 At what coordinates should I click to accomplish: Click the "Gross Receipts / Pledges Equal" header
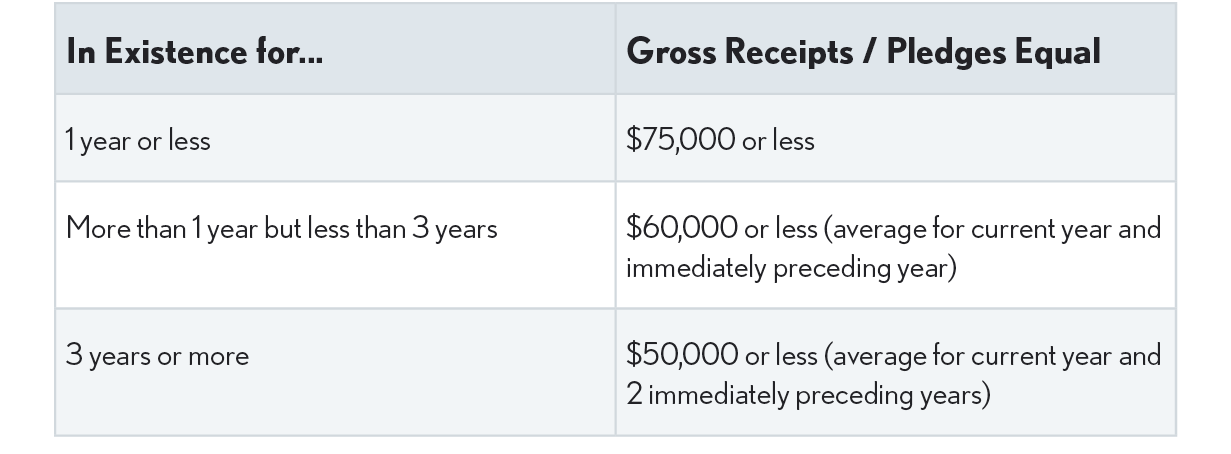pos(863,52)
